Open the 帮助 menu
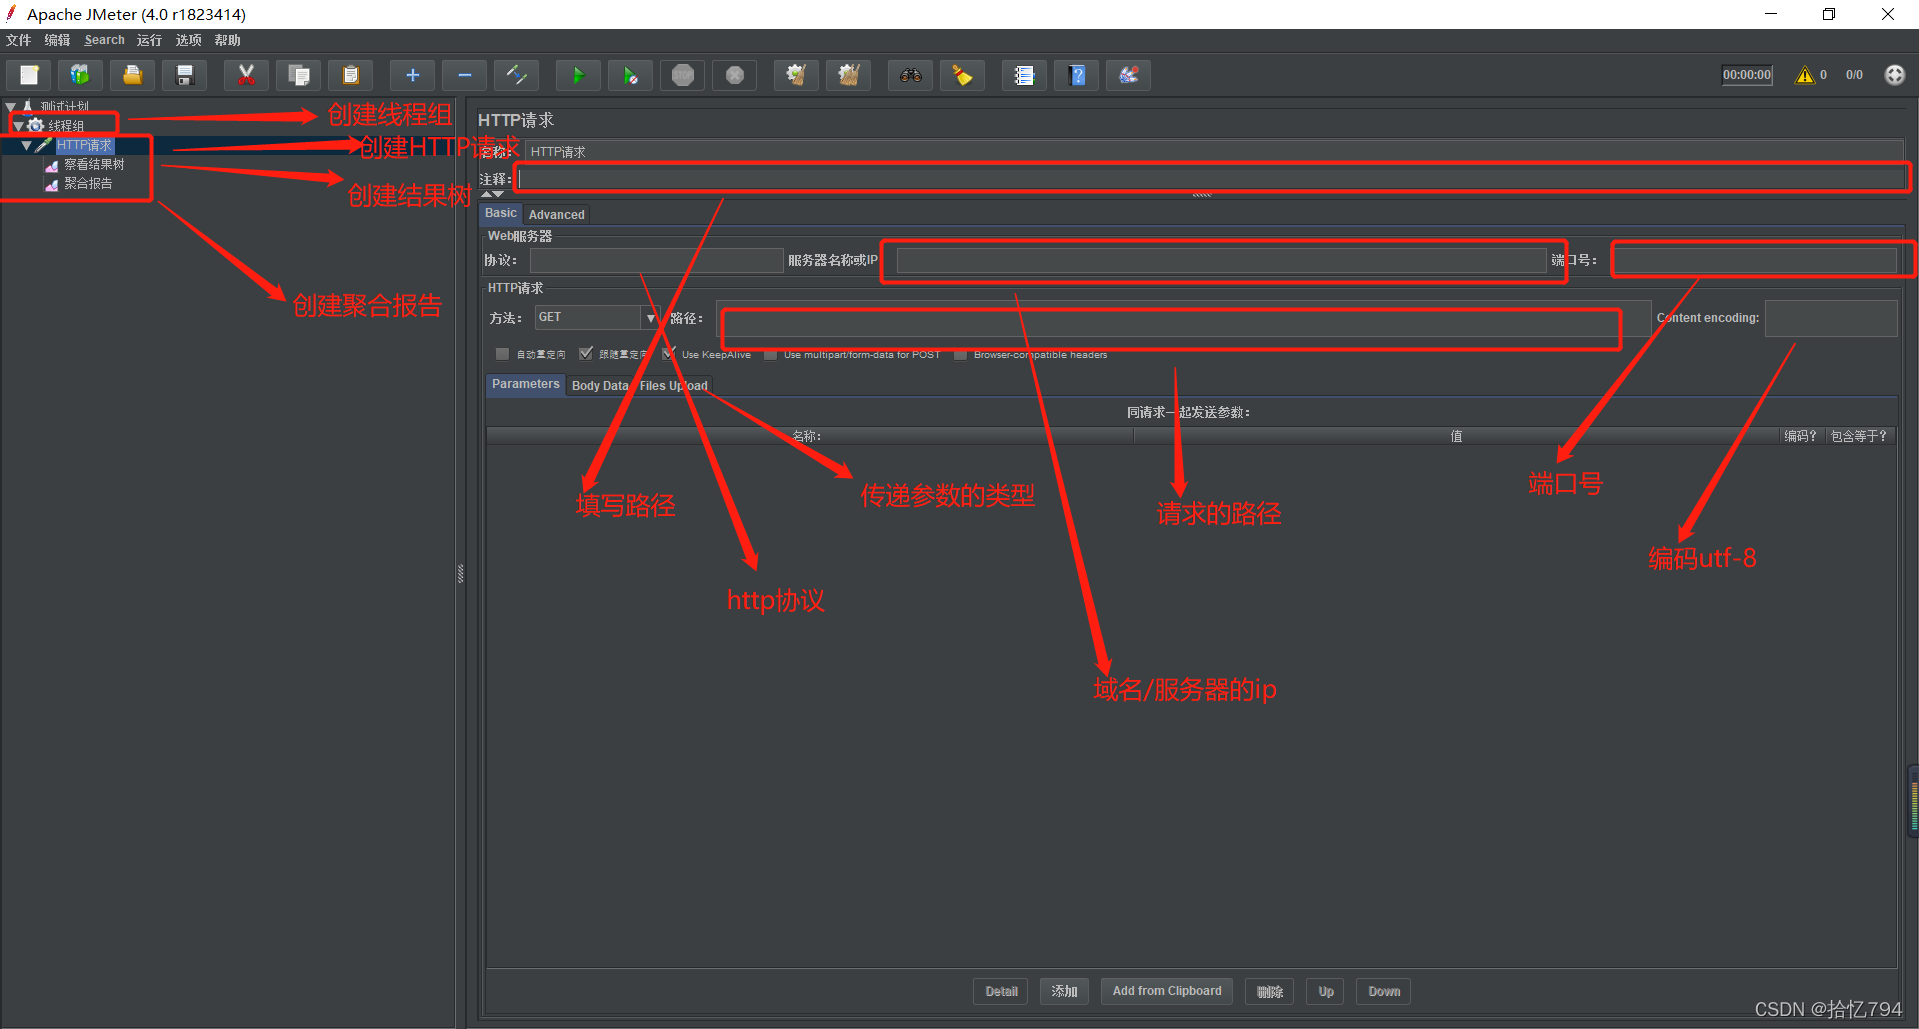This screenshot has width=1919, height=1029. click(x=227, y=40)
